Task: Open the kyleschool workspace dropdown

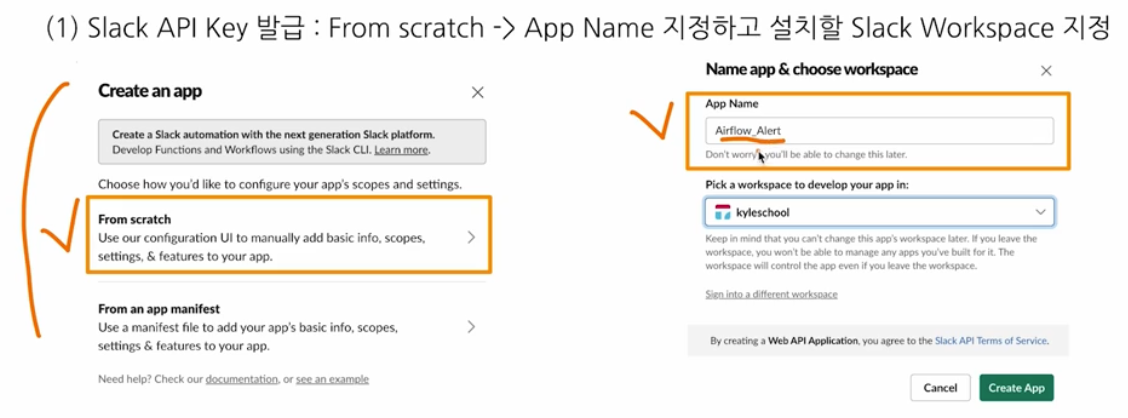Action: (x=879, y=212)
